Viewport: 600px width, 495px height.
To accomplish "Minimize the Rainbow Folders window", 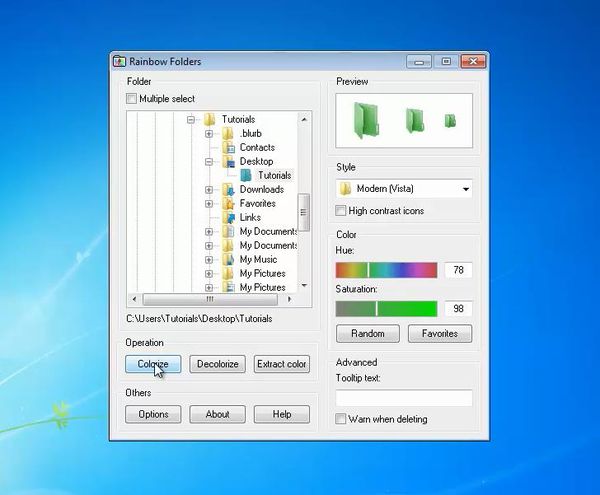I will 419,62.
